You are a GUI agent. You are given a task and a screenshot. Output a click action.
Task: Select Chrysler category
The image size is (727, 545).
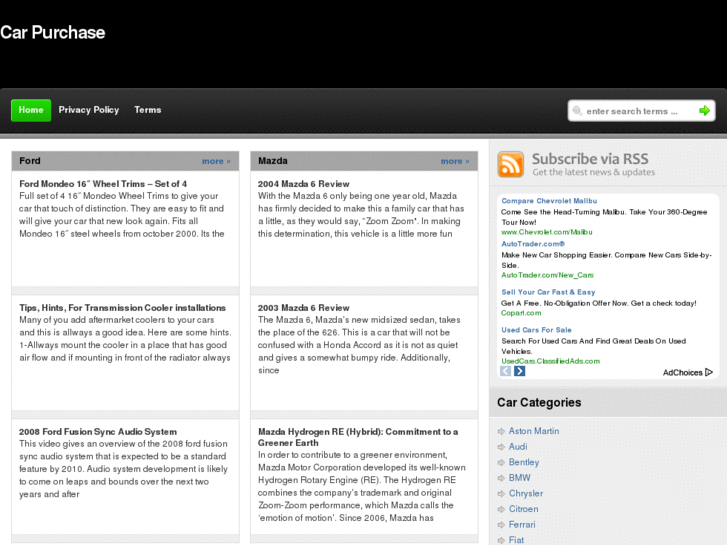(x=526, y=494)
